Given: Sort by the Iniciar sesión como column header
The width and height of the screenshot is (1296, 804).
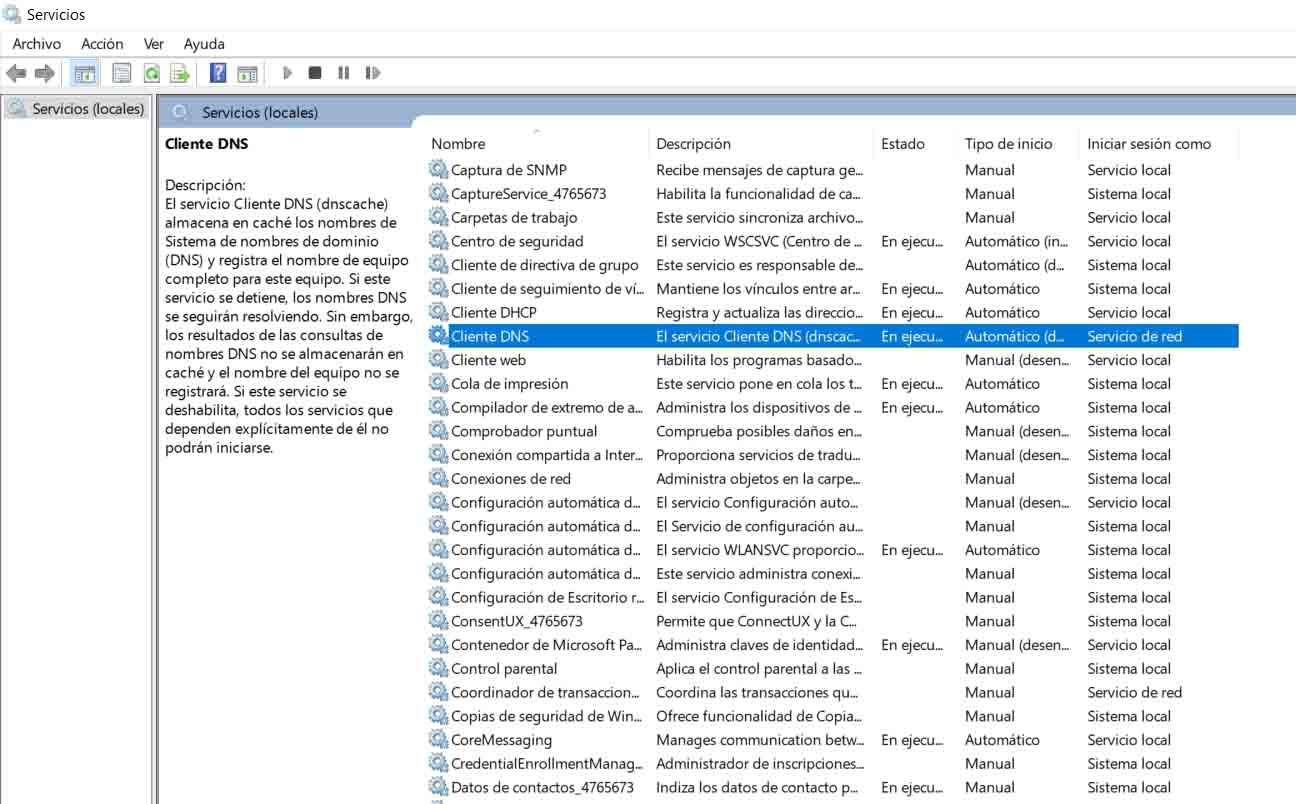Looking at the screenshot, I should [x=1149, y=144].
